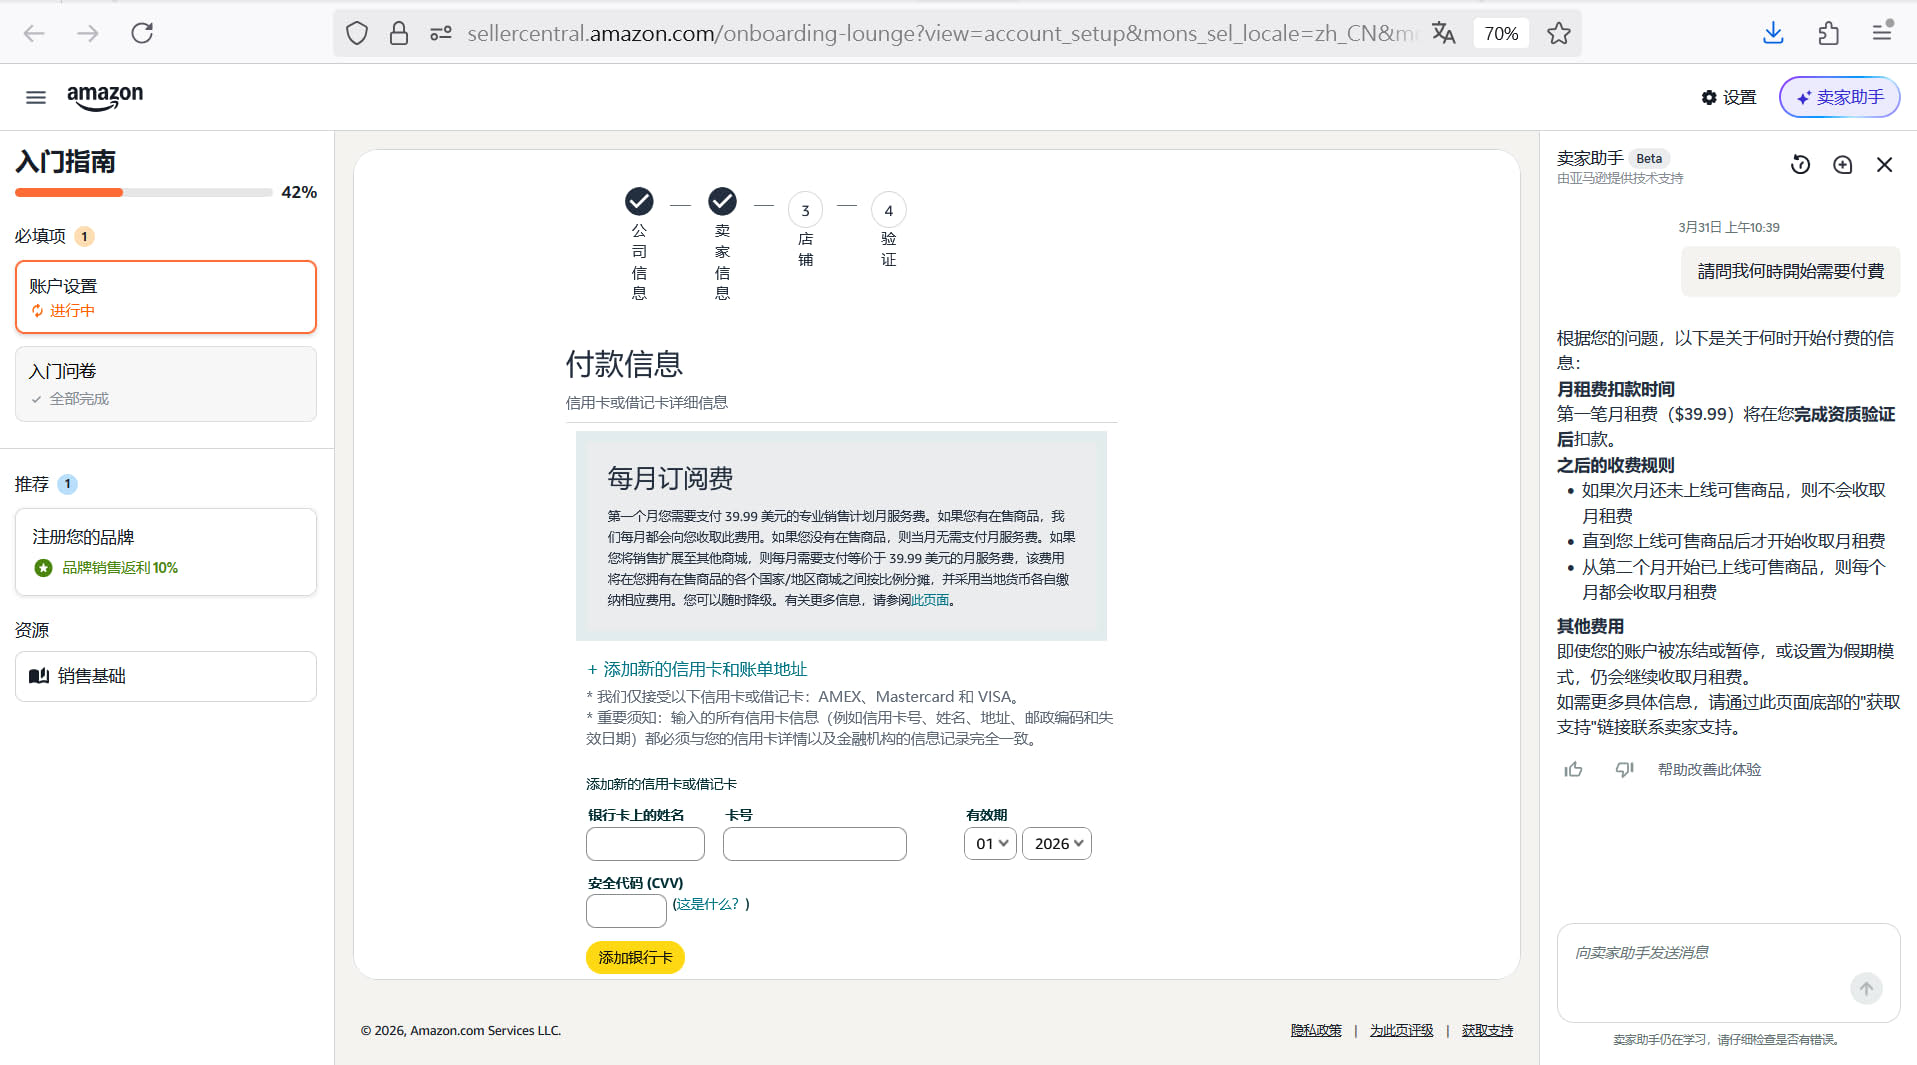
Task: Click 品牌销售返利10% green label
Action: click(120, 568)
